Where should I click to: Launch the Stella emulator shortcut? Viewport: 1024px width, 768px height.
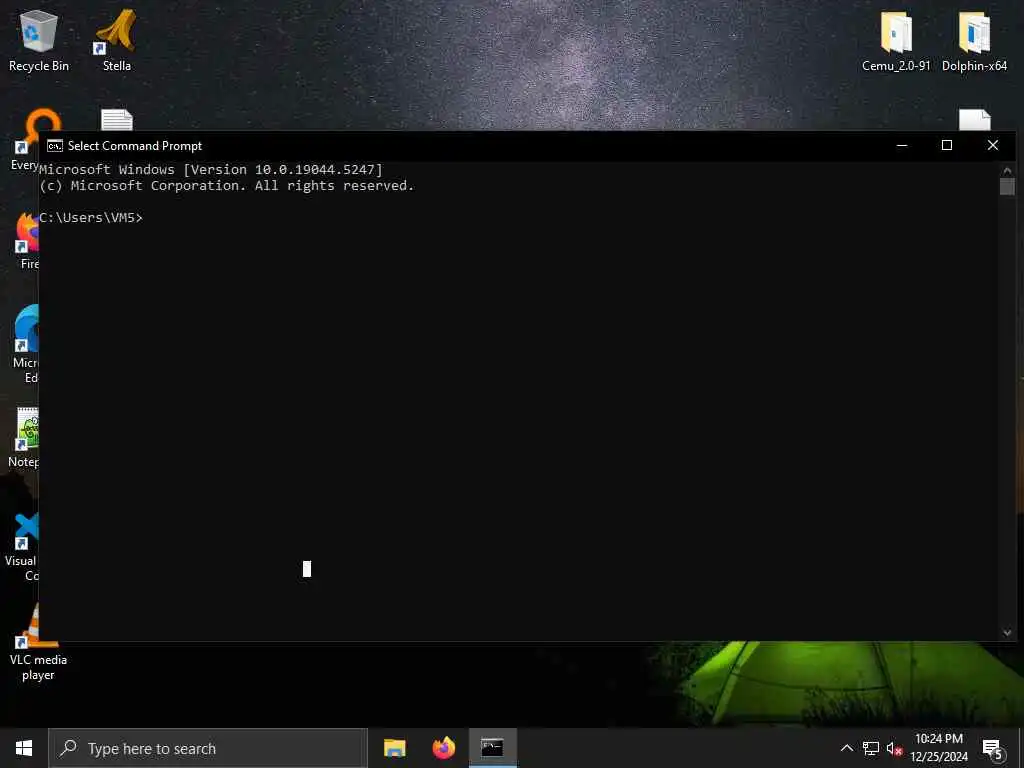click(116, 40)
